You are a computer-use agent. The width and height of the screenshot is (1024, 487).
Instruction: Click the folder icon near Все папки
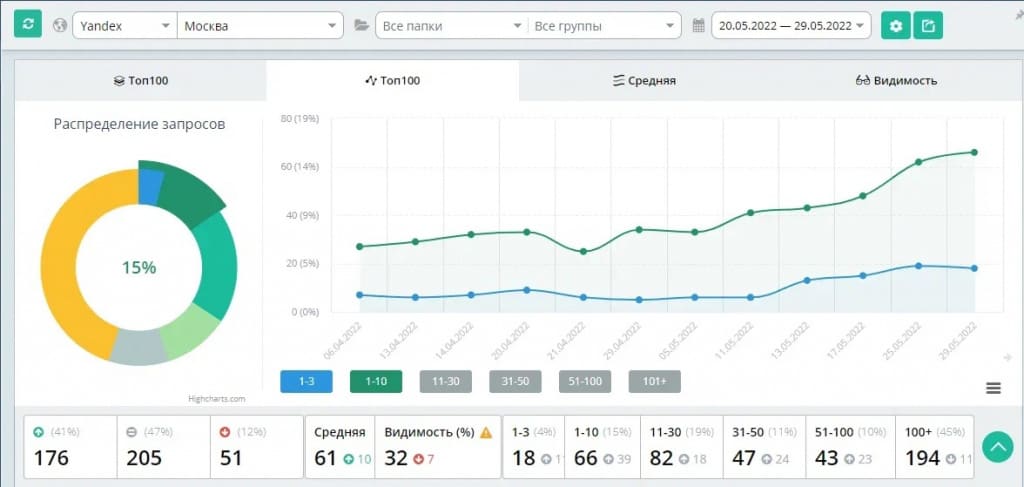click(361, 26)
